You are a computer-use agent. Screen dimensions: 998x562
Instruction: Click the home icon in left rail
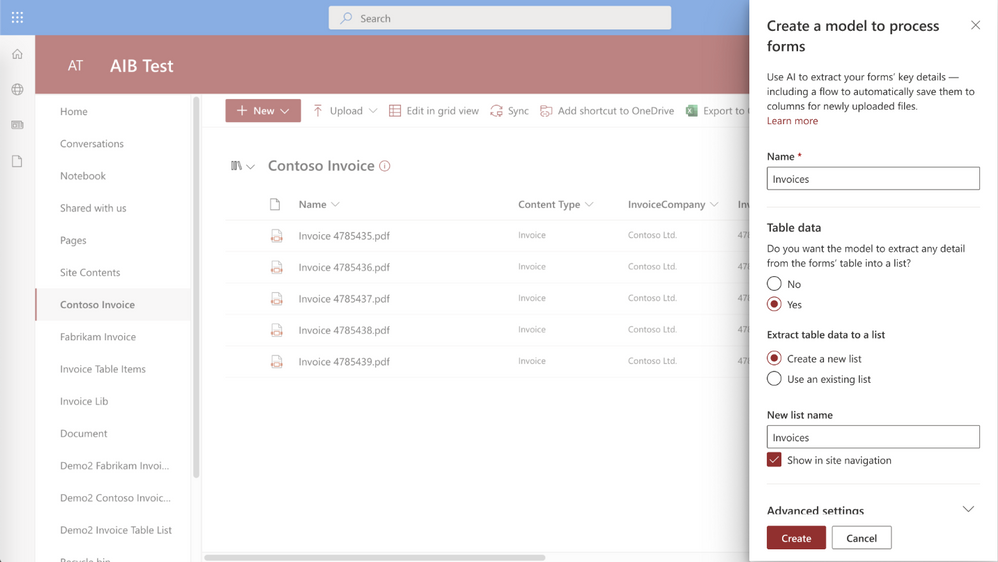(x=17, y=54)
